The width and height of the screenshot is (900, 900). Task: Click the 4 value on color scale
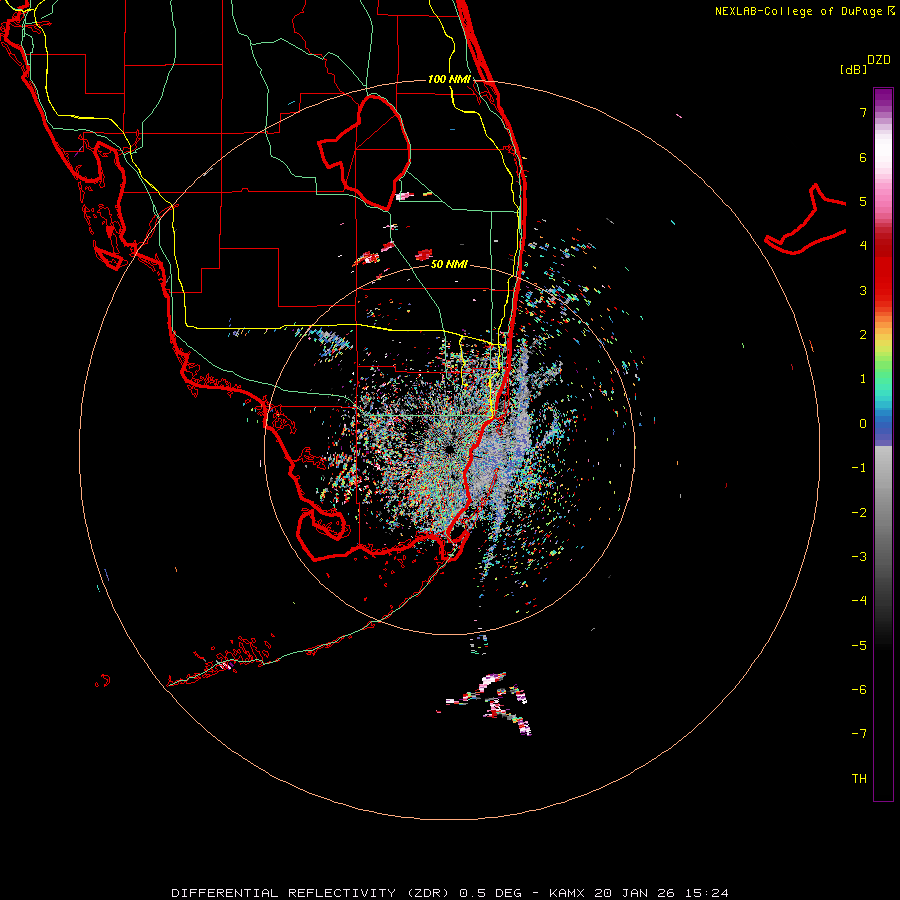(x=863, y=246)
